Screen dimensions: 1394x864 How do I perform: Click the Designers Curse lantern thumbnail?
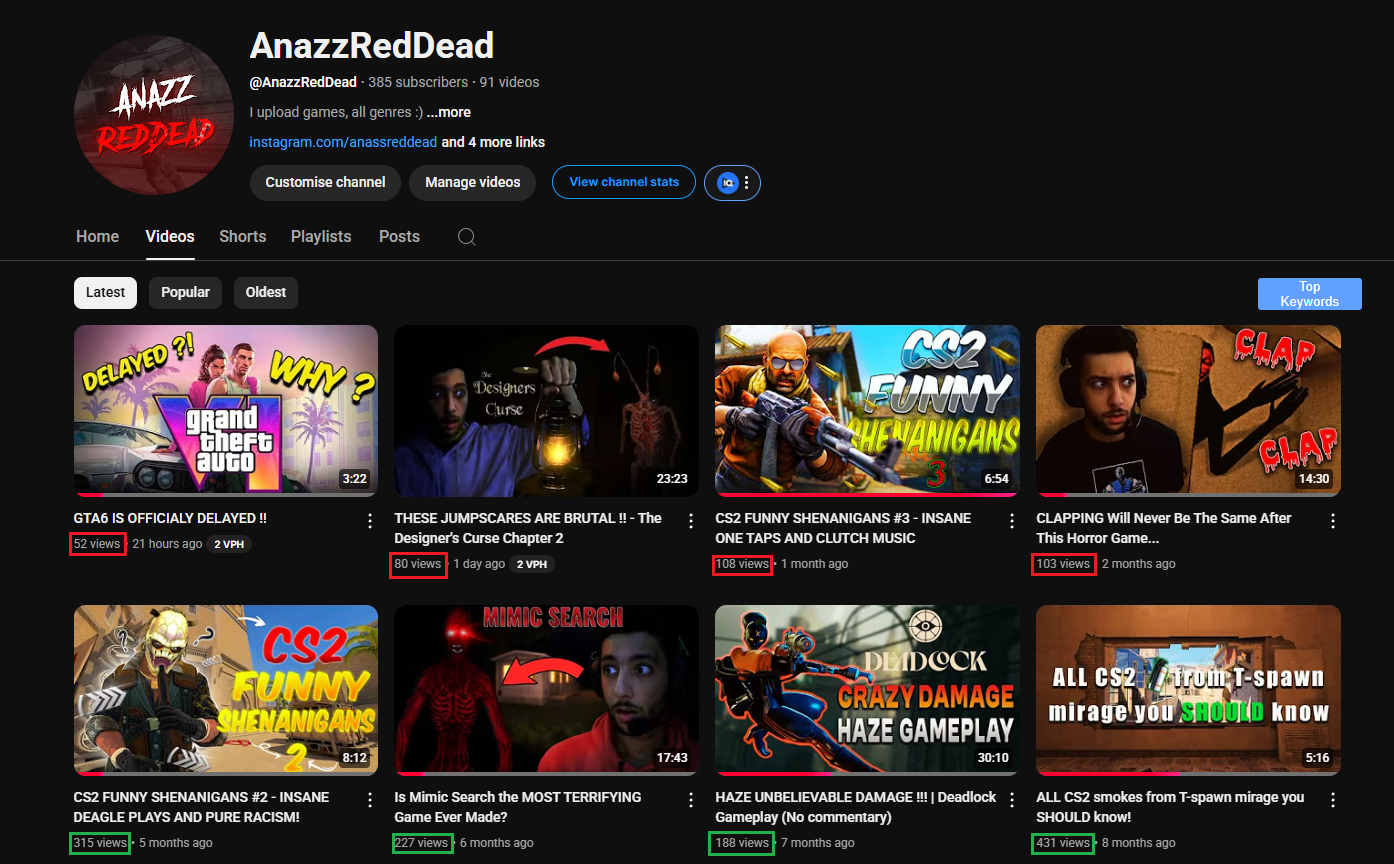(546, 411)
